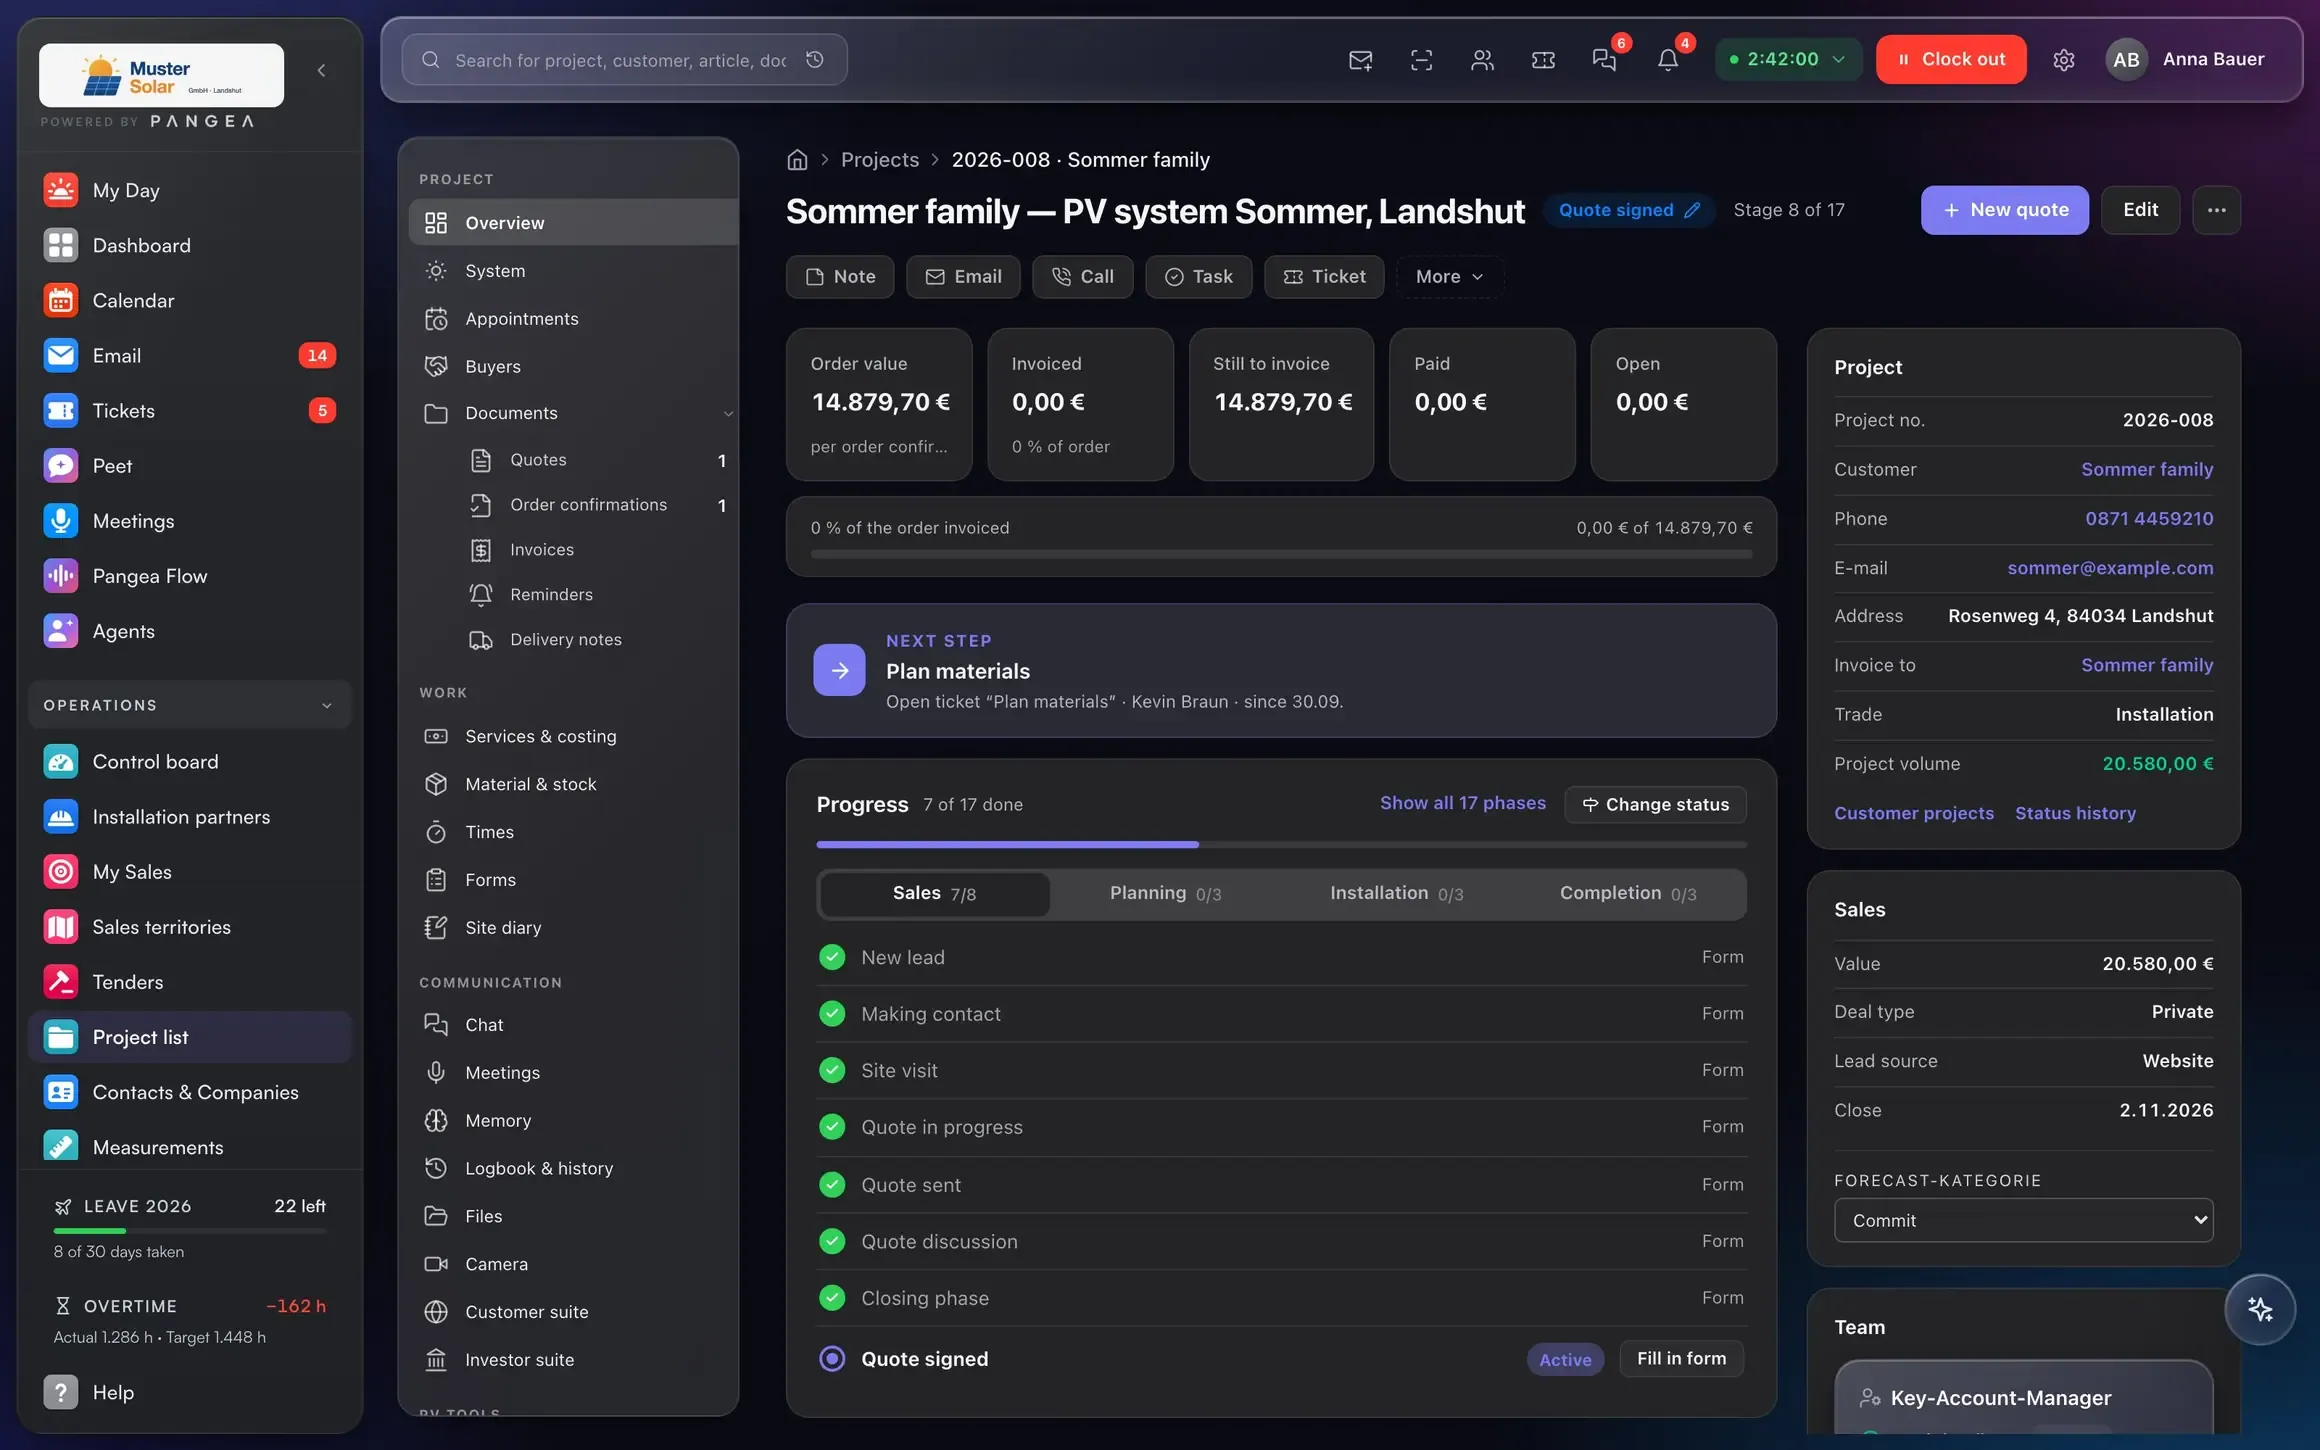Open Site diary in project menu
The height and width of the screenshot is (1450, 2320).
573,928
